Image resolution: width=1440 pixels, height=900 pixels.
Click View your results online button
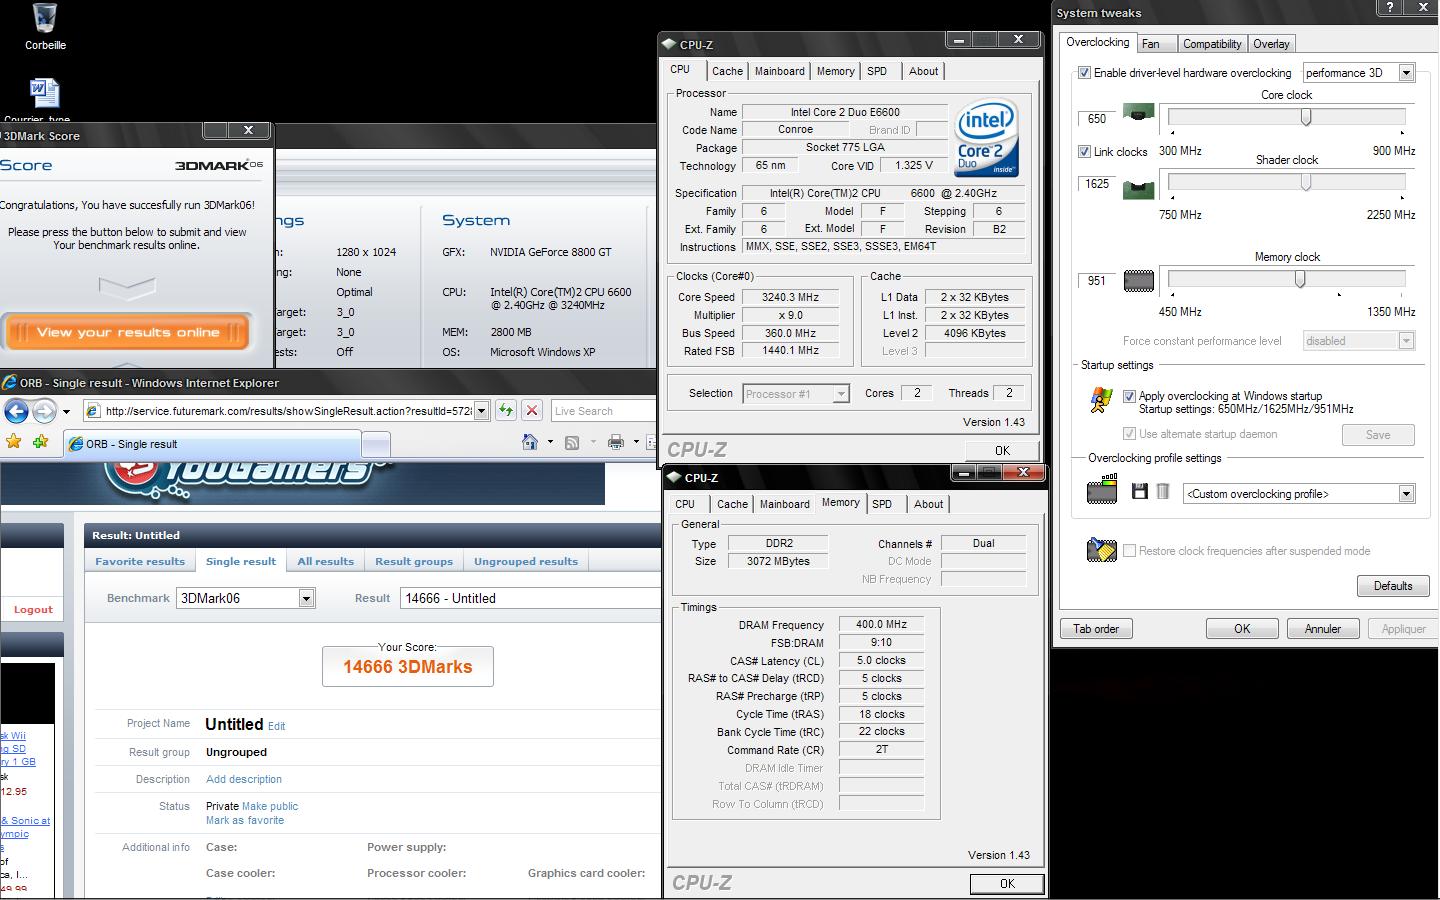(x=127, y=332)
